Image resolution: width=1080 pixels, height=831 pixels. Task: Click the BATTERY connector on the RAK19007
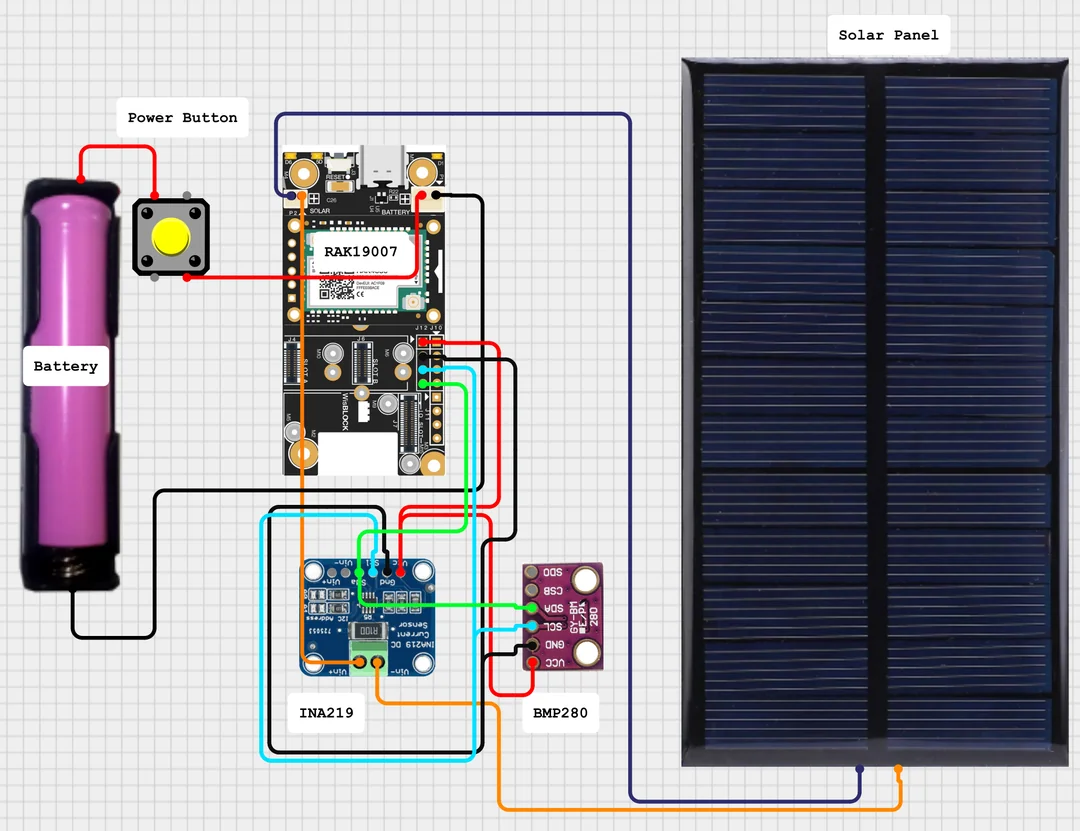(x=428, y=201)
